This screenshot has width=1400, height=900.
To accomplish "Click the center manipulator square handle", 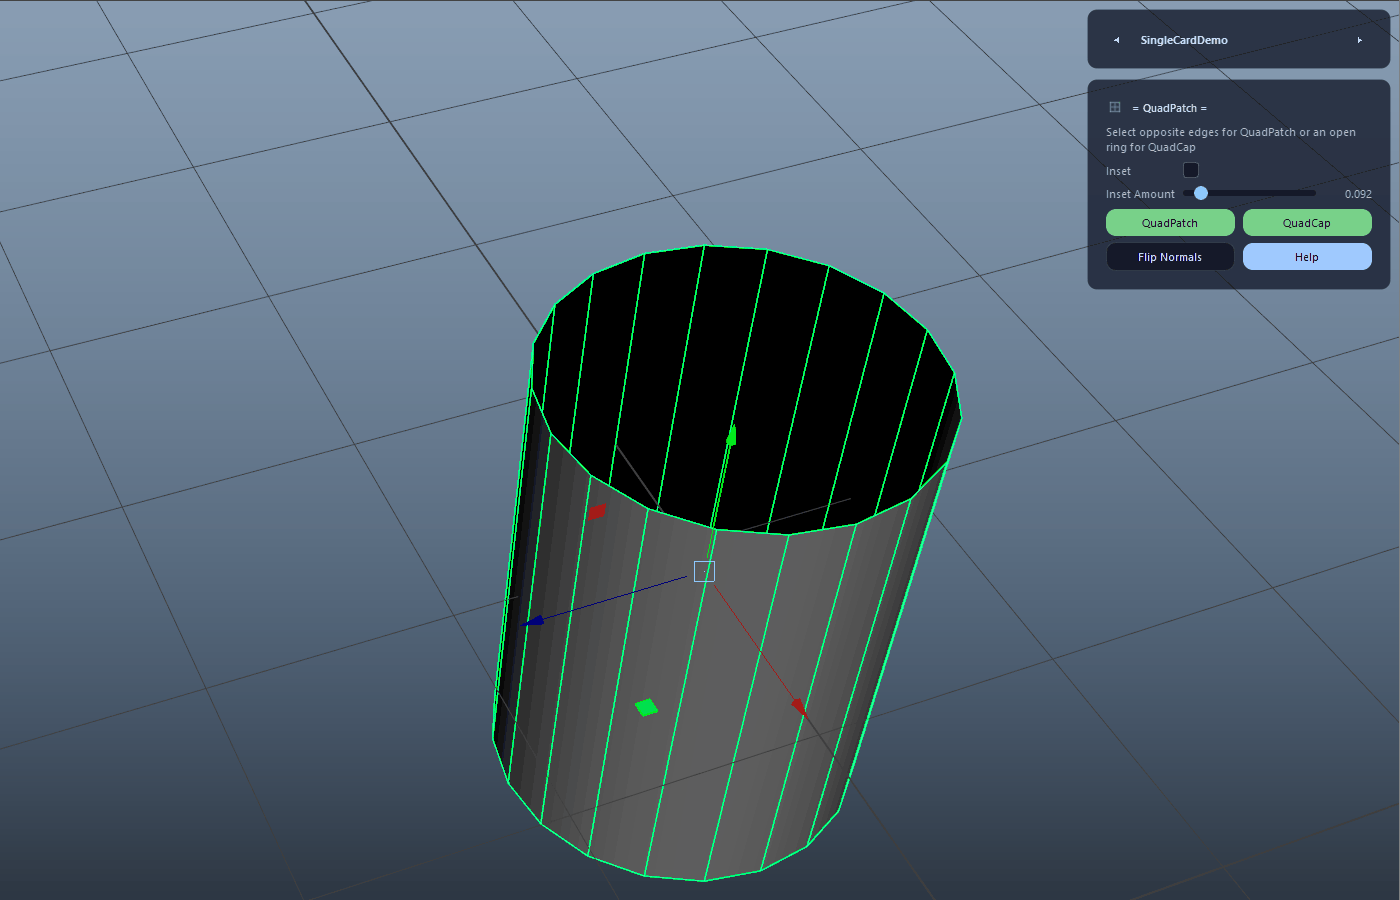I will point(704,571).
